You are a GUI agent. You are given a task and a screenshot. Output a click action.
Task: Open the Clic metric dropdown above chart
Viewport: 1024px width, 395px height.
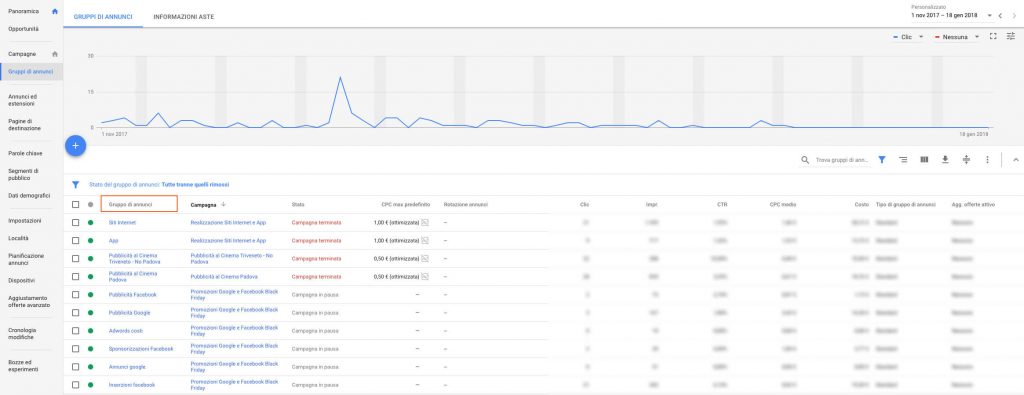click(908, 37)
